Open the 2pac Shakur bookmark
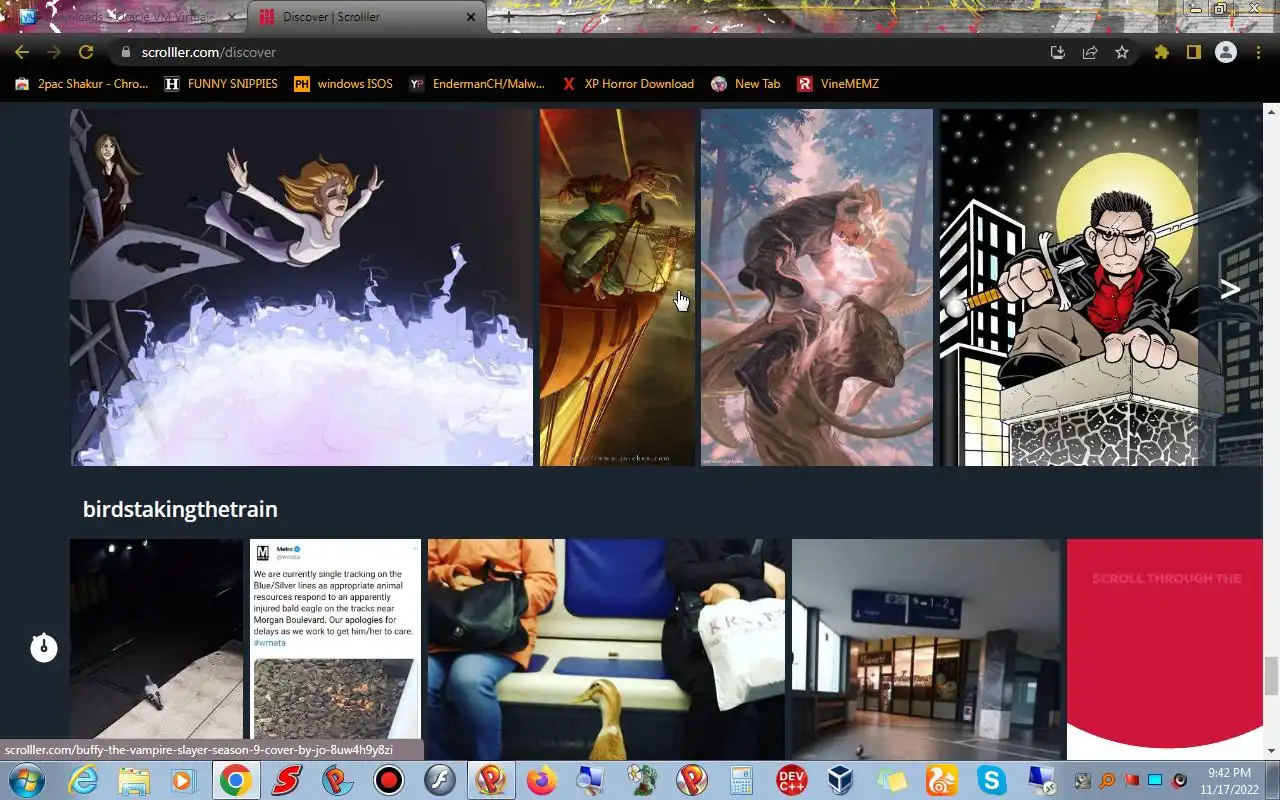This screenshot has width=1280, height=800. pyautogui.click(x=82, y=84)
